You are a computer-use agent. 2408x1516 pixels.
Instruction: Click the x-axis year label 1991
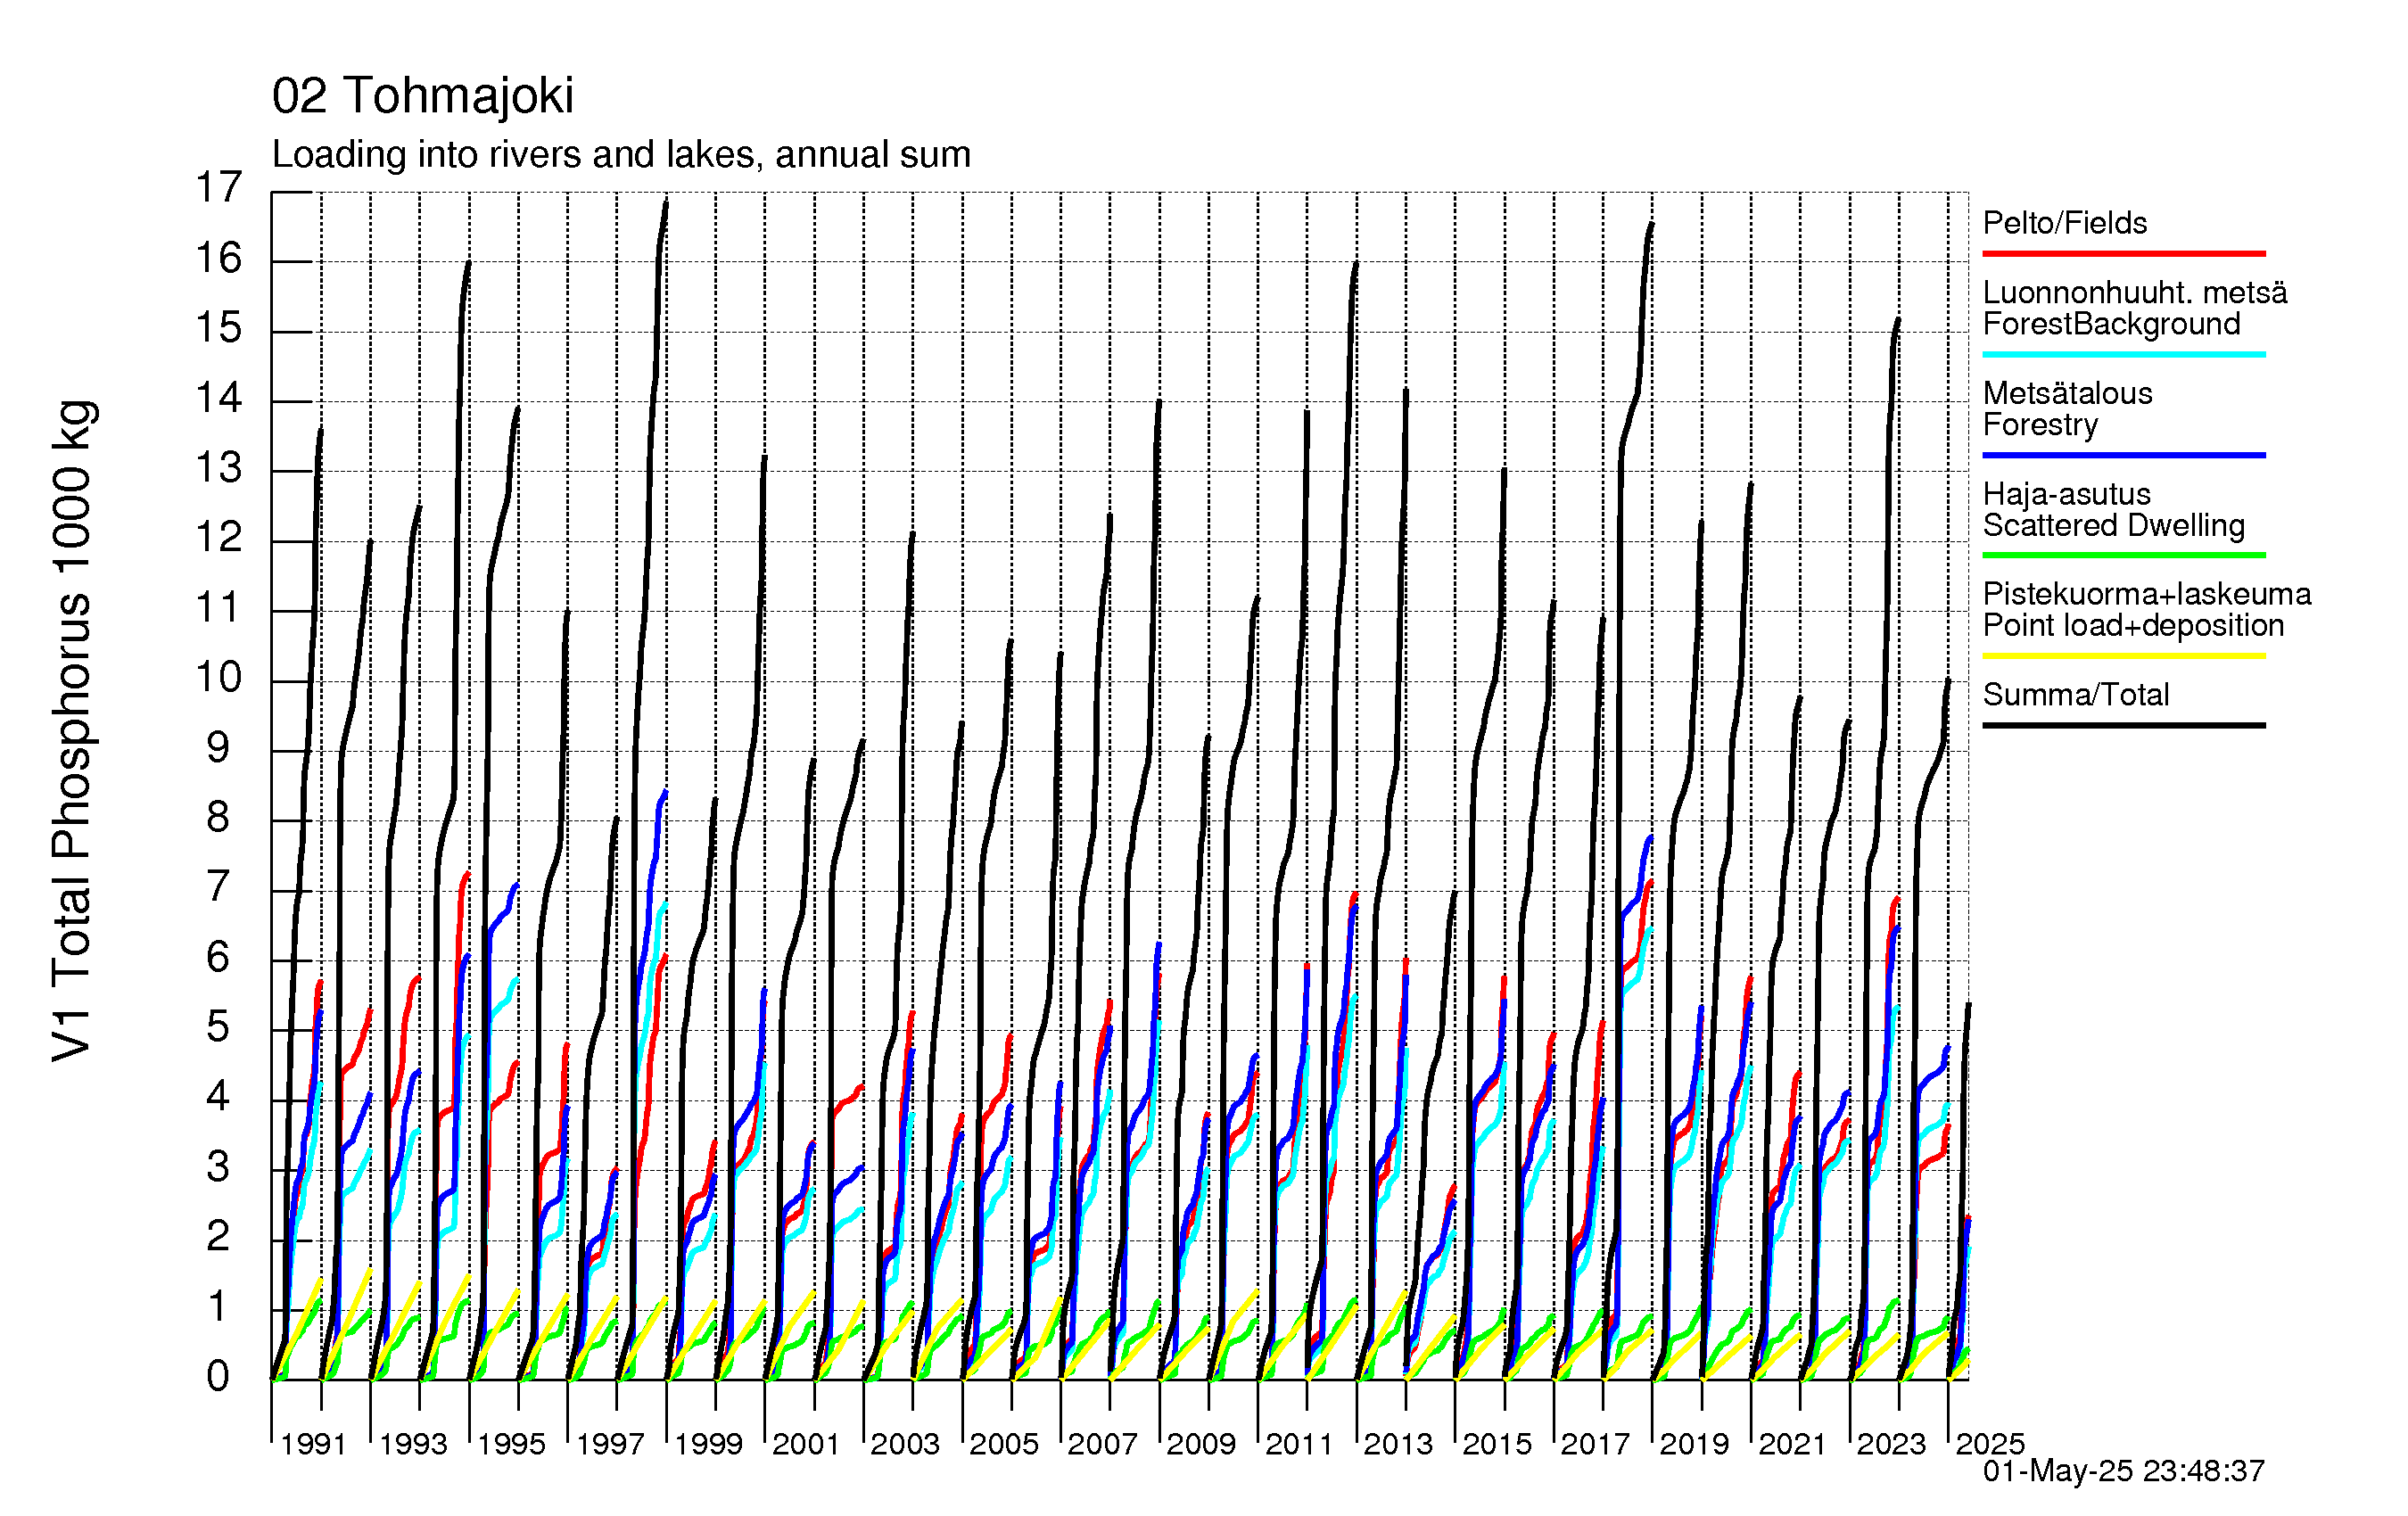(313, 1444)
